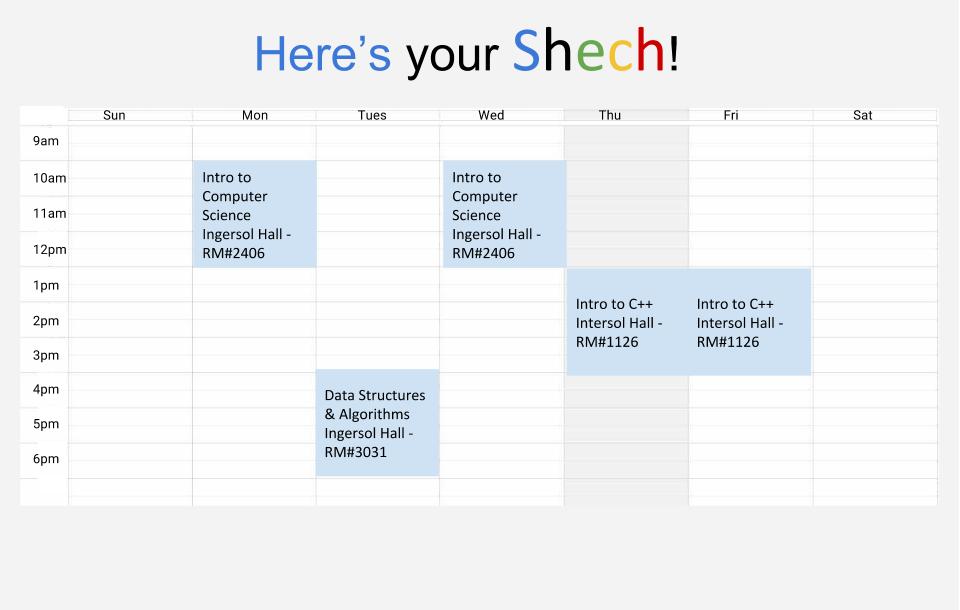This screenshot has height=610, width=960.
Task: Select Friday Intro to C++ event
Action: tap(750, 322)
